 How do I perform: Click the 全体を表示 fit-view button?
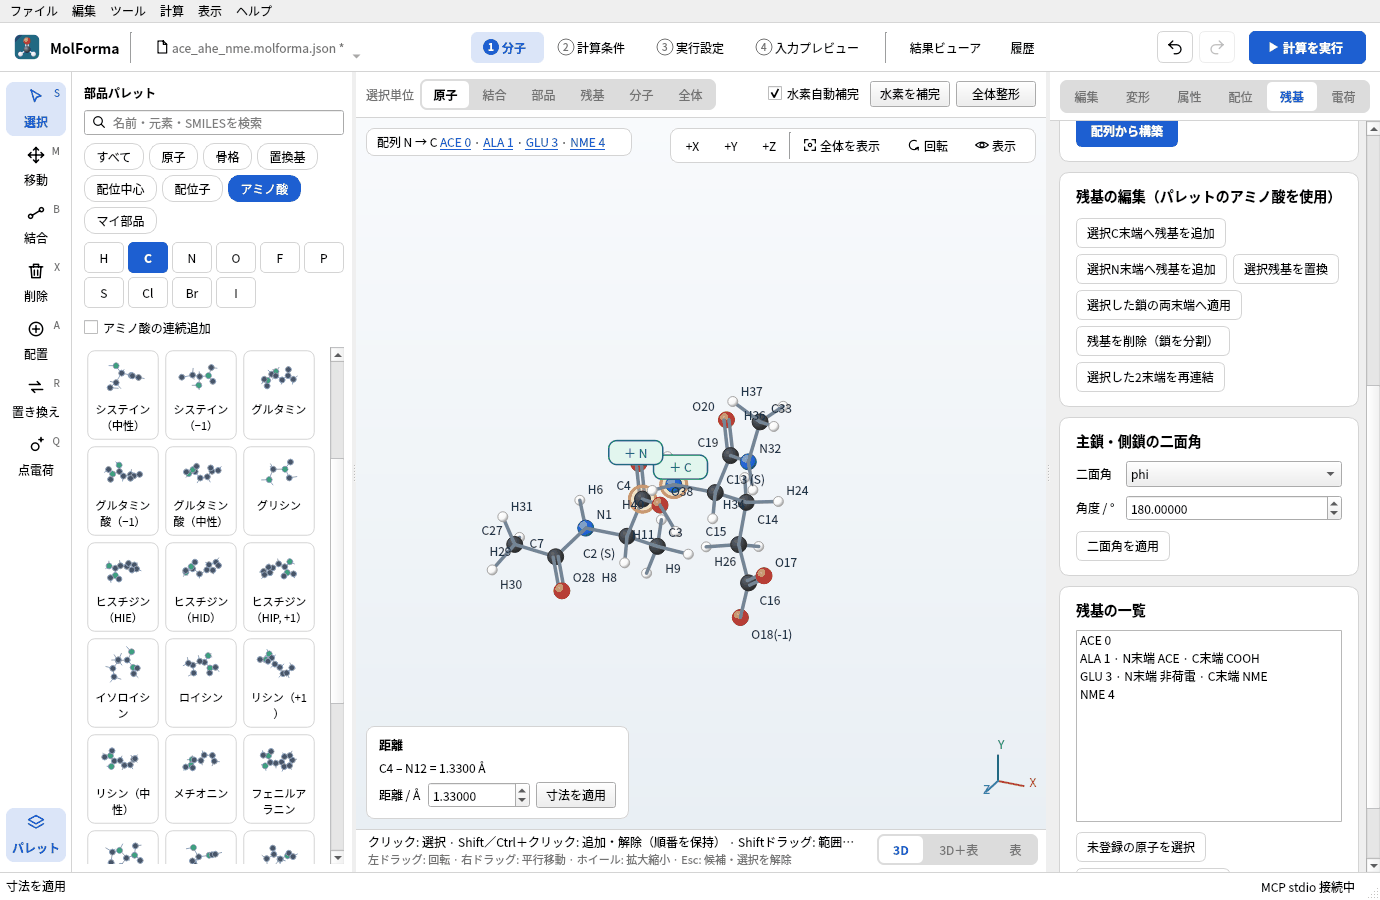point(841,146)
